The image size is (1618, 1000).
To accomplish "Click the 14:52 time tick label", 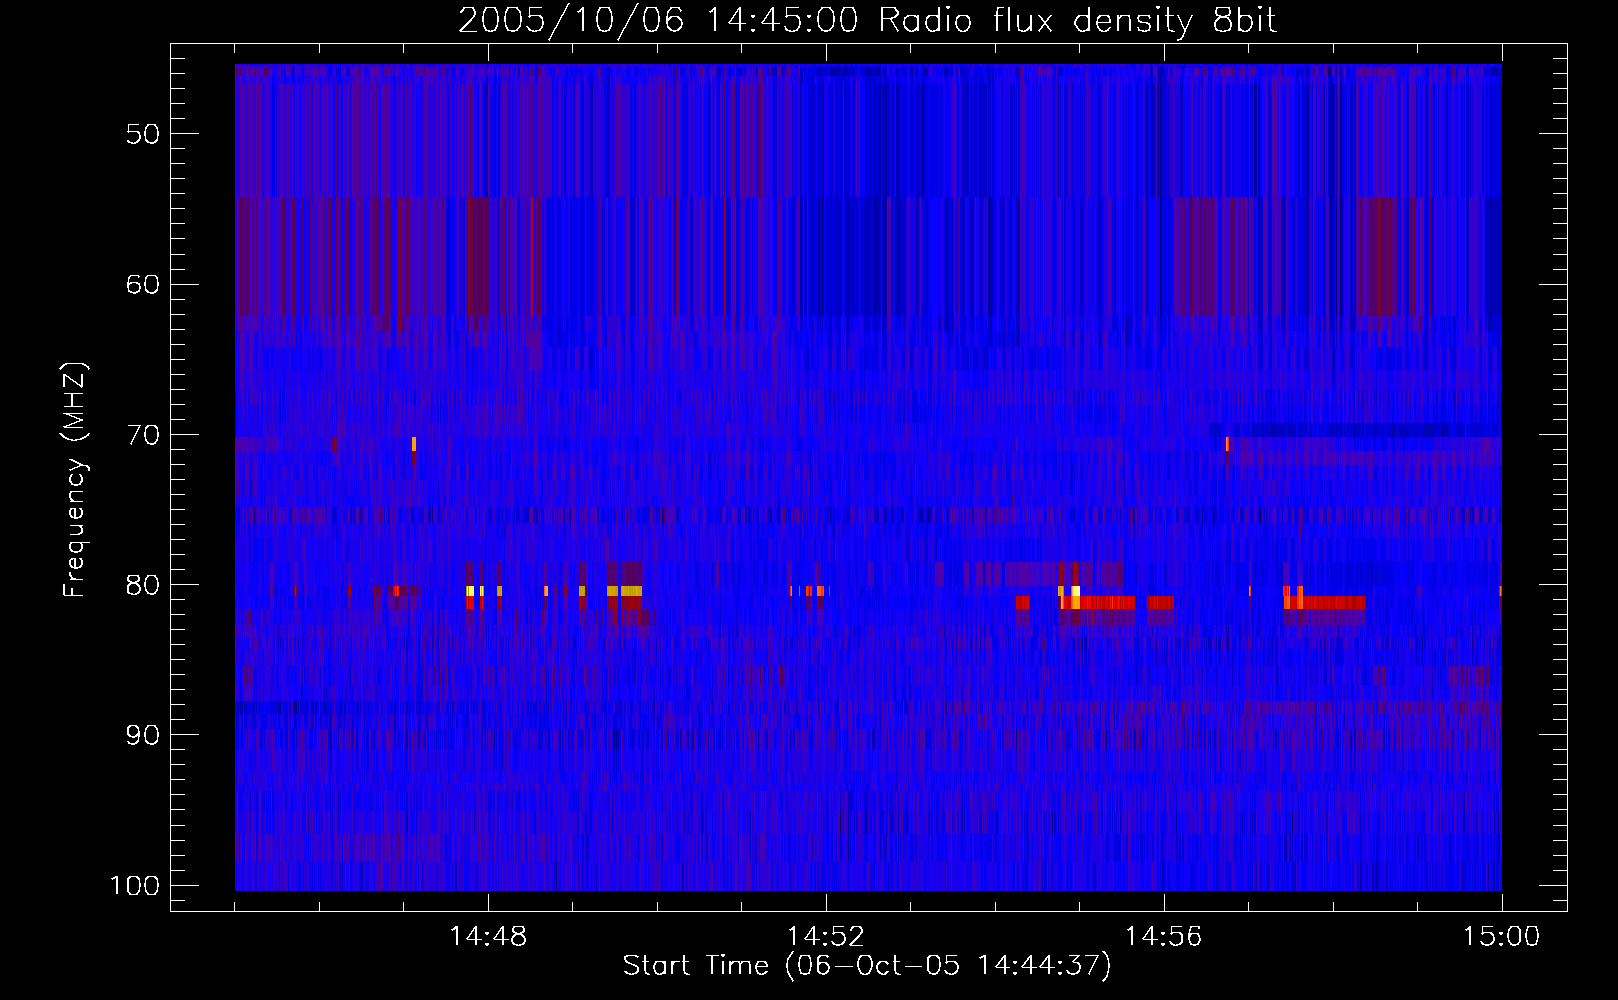I will [x=826, y=937].
